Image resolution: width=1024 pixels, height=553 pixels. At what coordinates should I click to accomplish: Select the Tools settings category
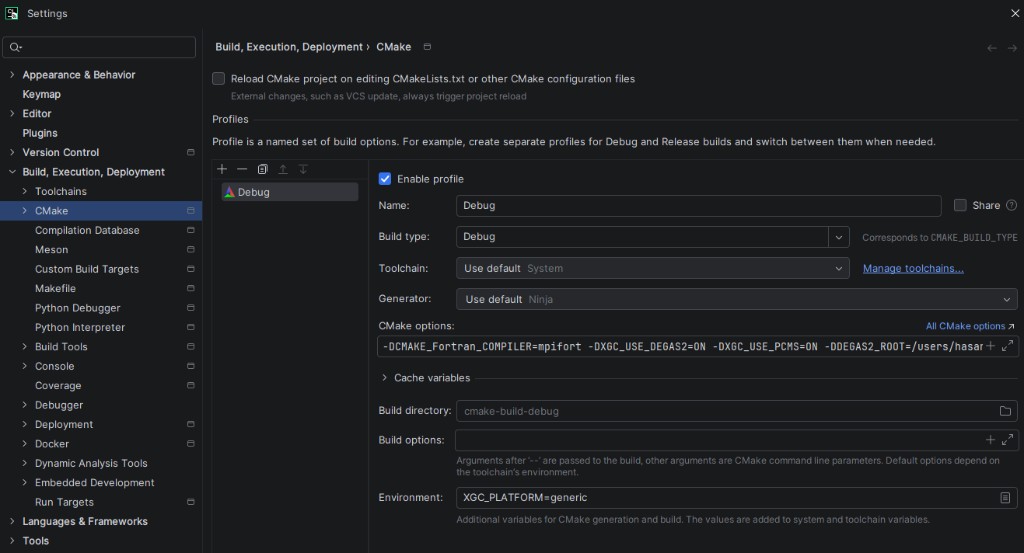click(35, 541)
